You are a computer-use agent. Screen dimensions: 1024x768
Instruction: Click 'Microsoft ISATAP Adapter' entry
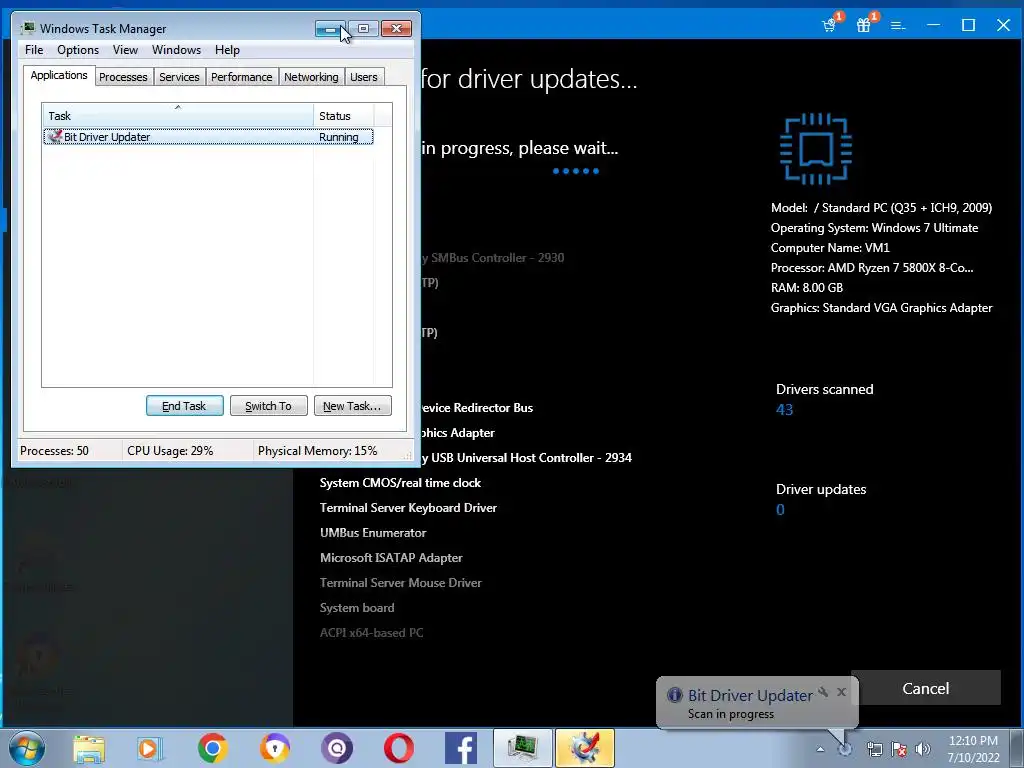[x=391, y=558]
